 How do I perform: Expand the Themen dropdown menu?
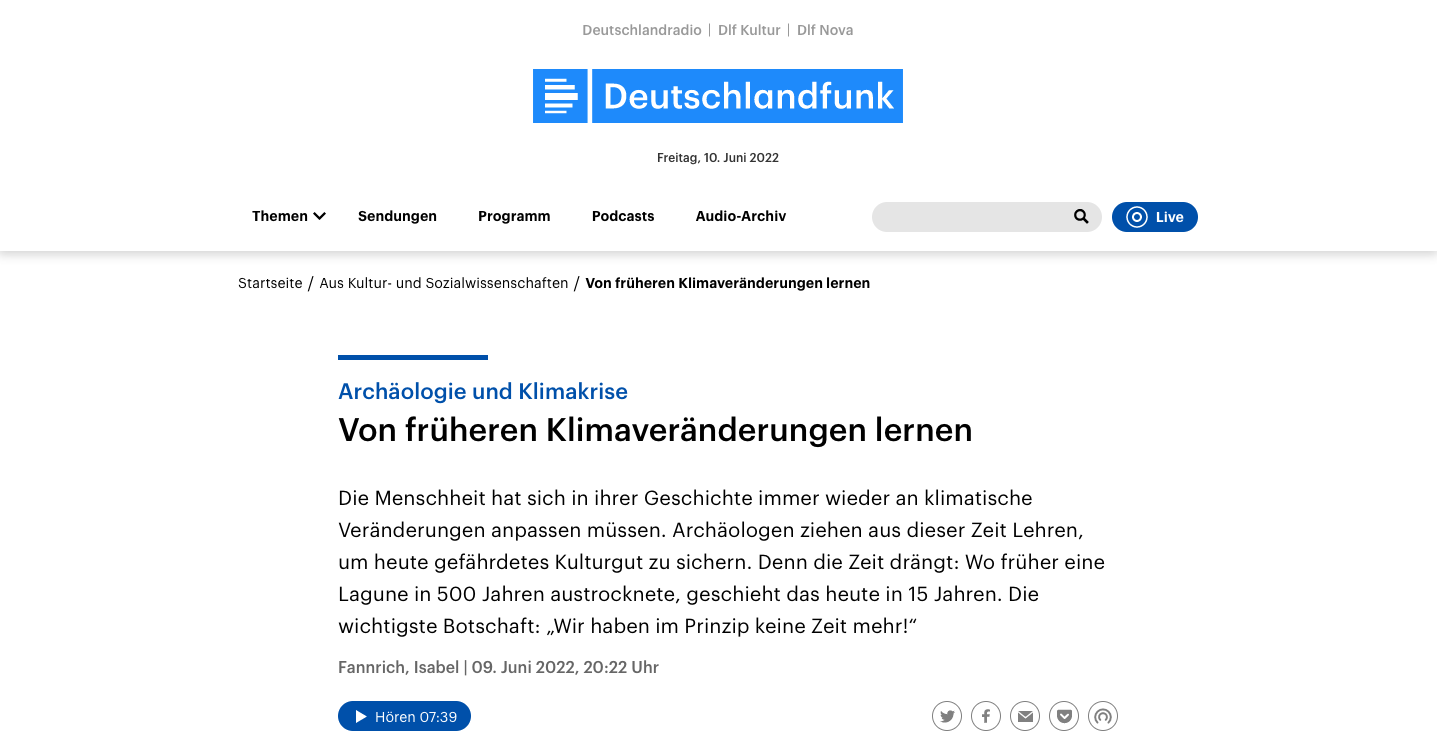289,216
